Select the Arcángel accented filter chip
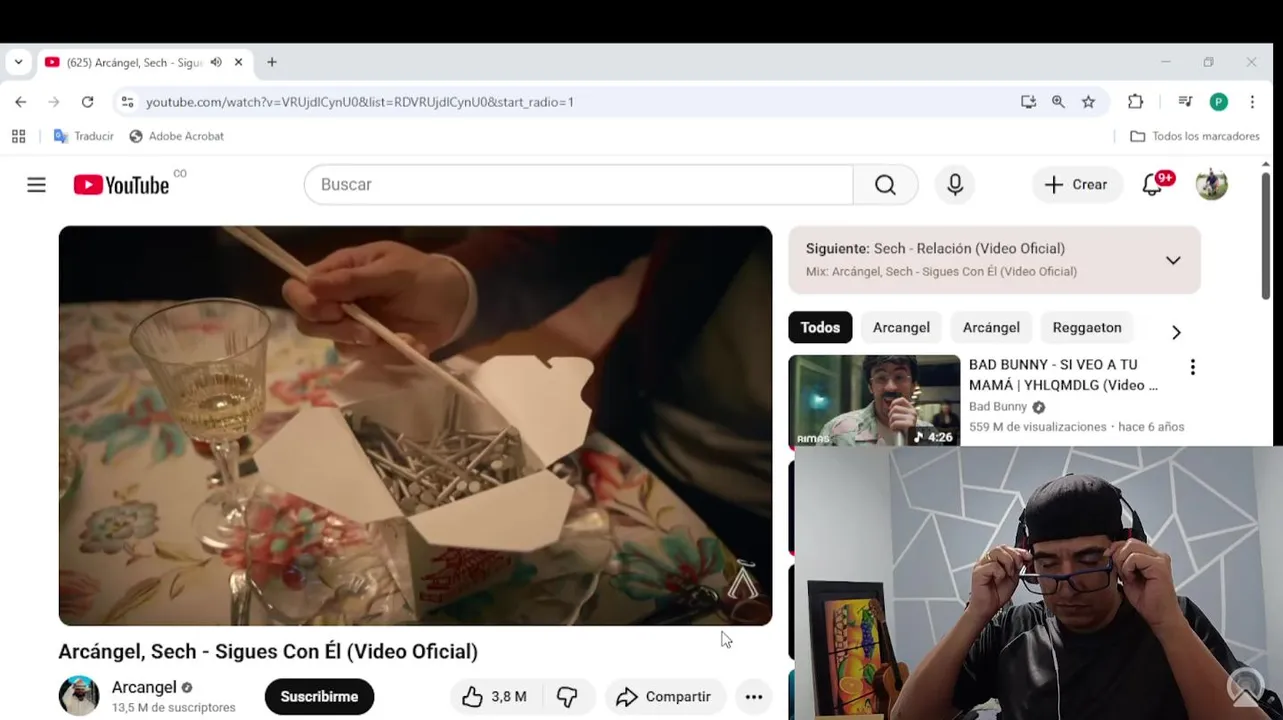The width and height of the screenshot is (1283, 720). (991, 328)
